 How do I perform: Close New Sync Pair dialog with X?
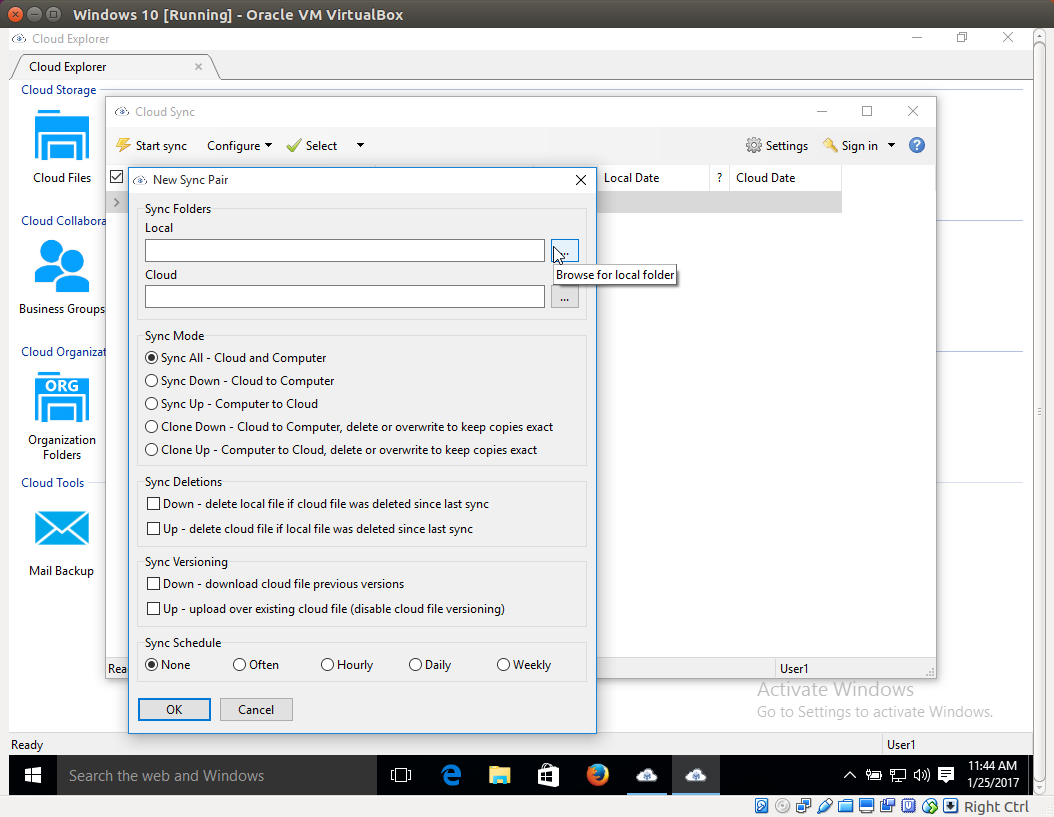[581, 180]
